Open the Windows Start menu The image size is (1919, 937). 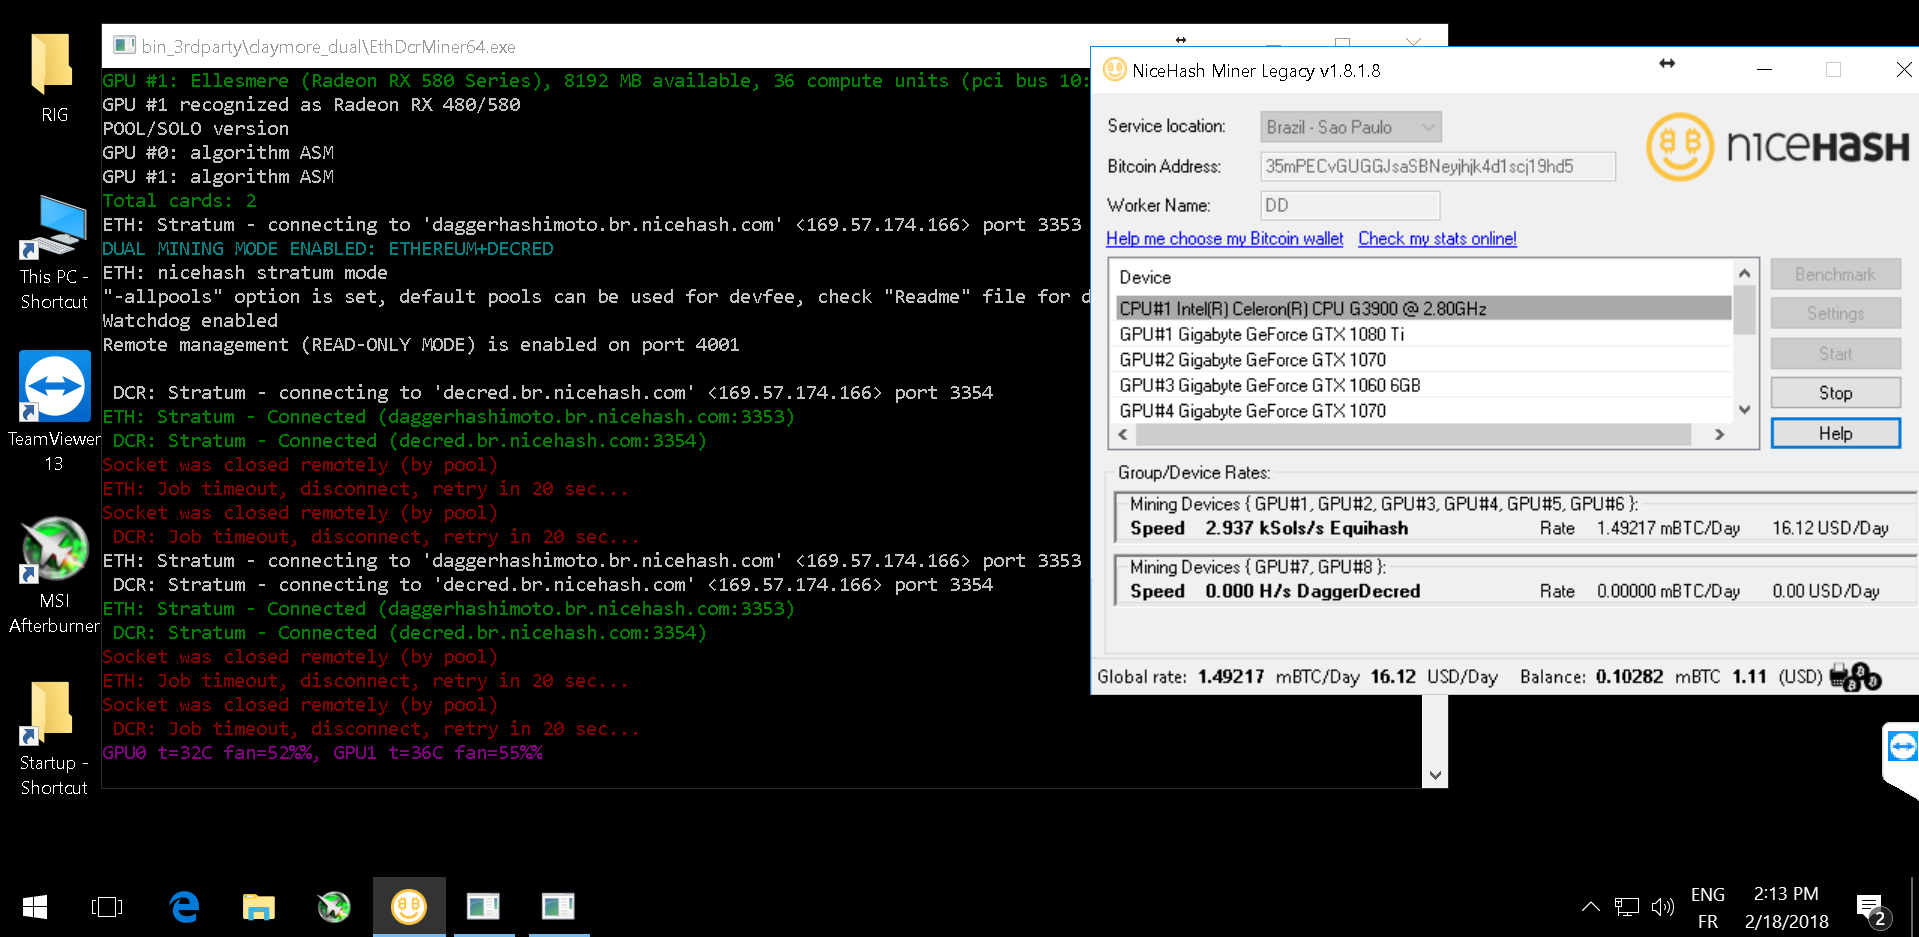[x=33, y=906]
